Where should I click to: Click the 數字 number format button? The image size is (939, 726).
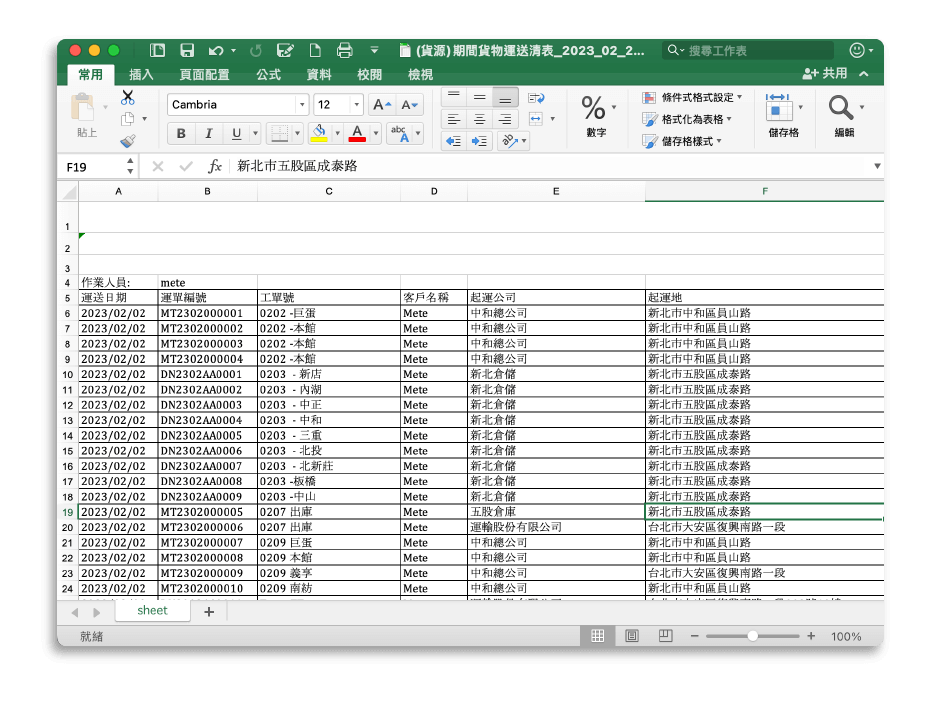[596, 115]
